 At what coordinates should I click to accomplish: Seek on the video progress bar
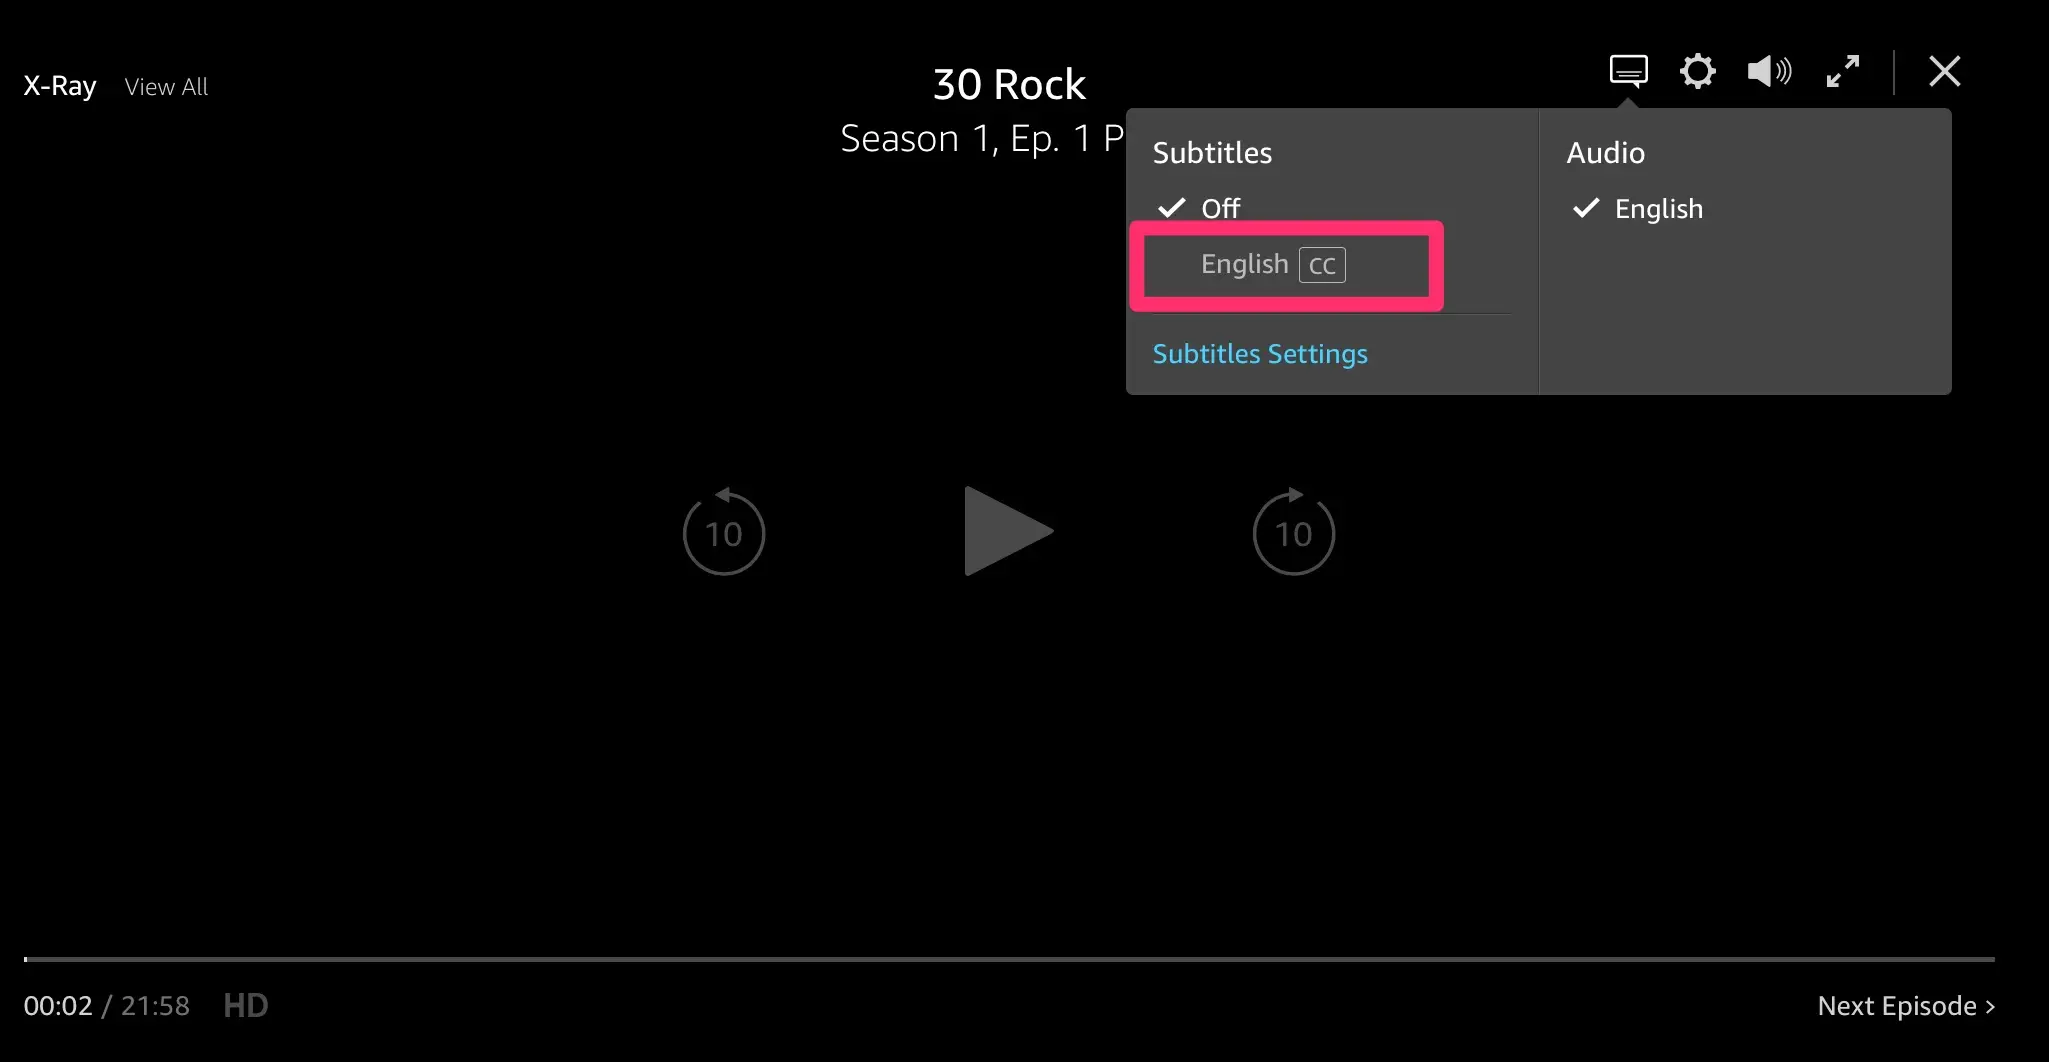coord(1009,959)
